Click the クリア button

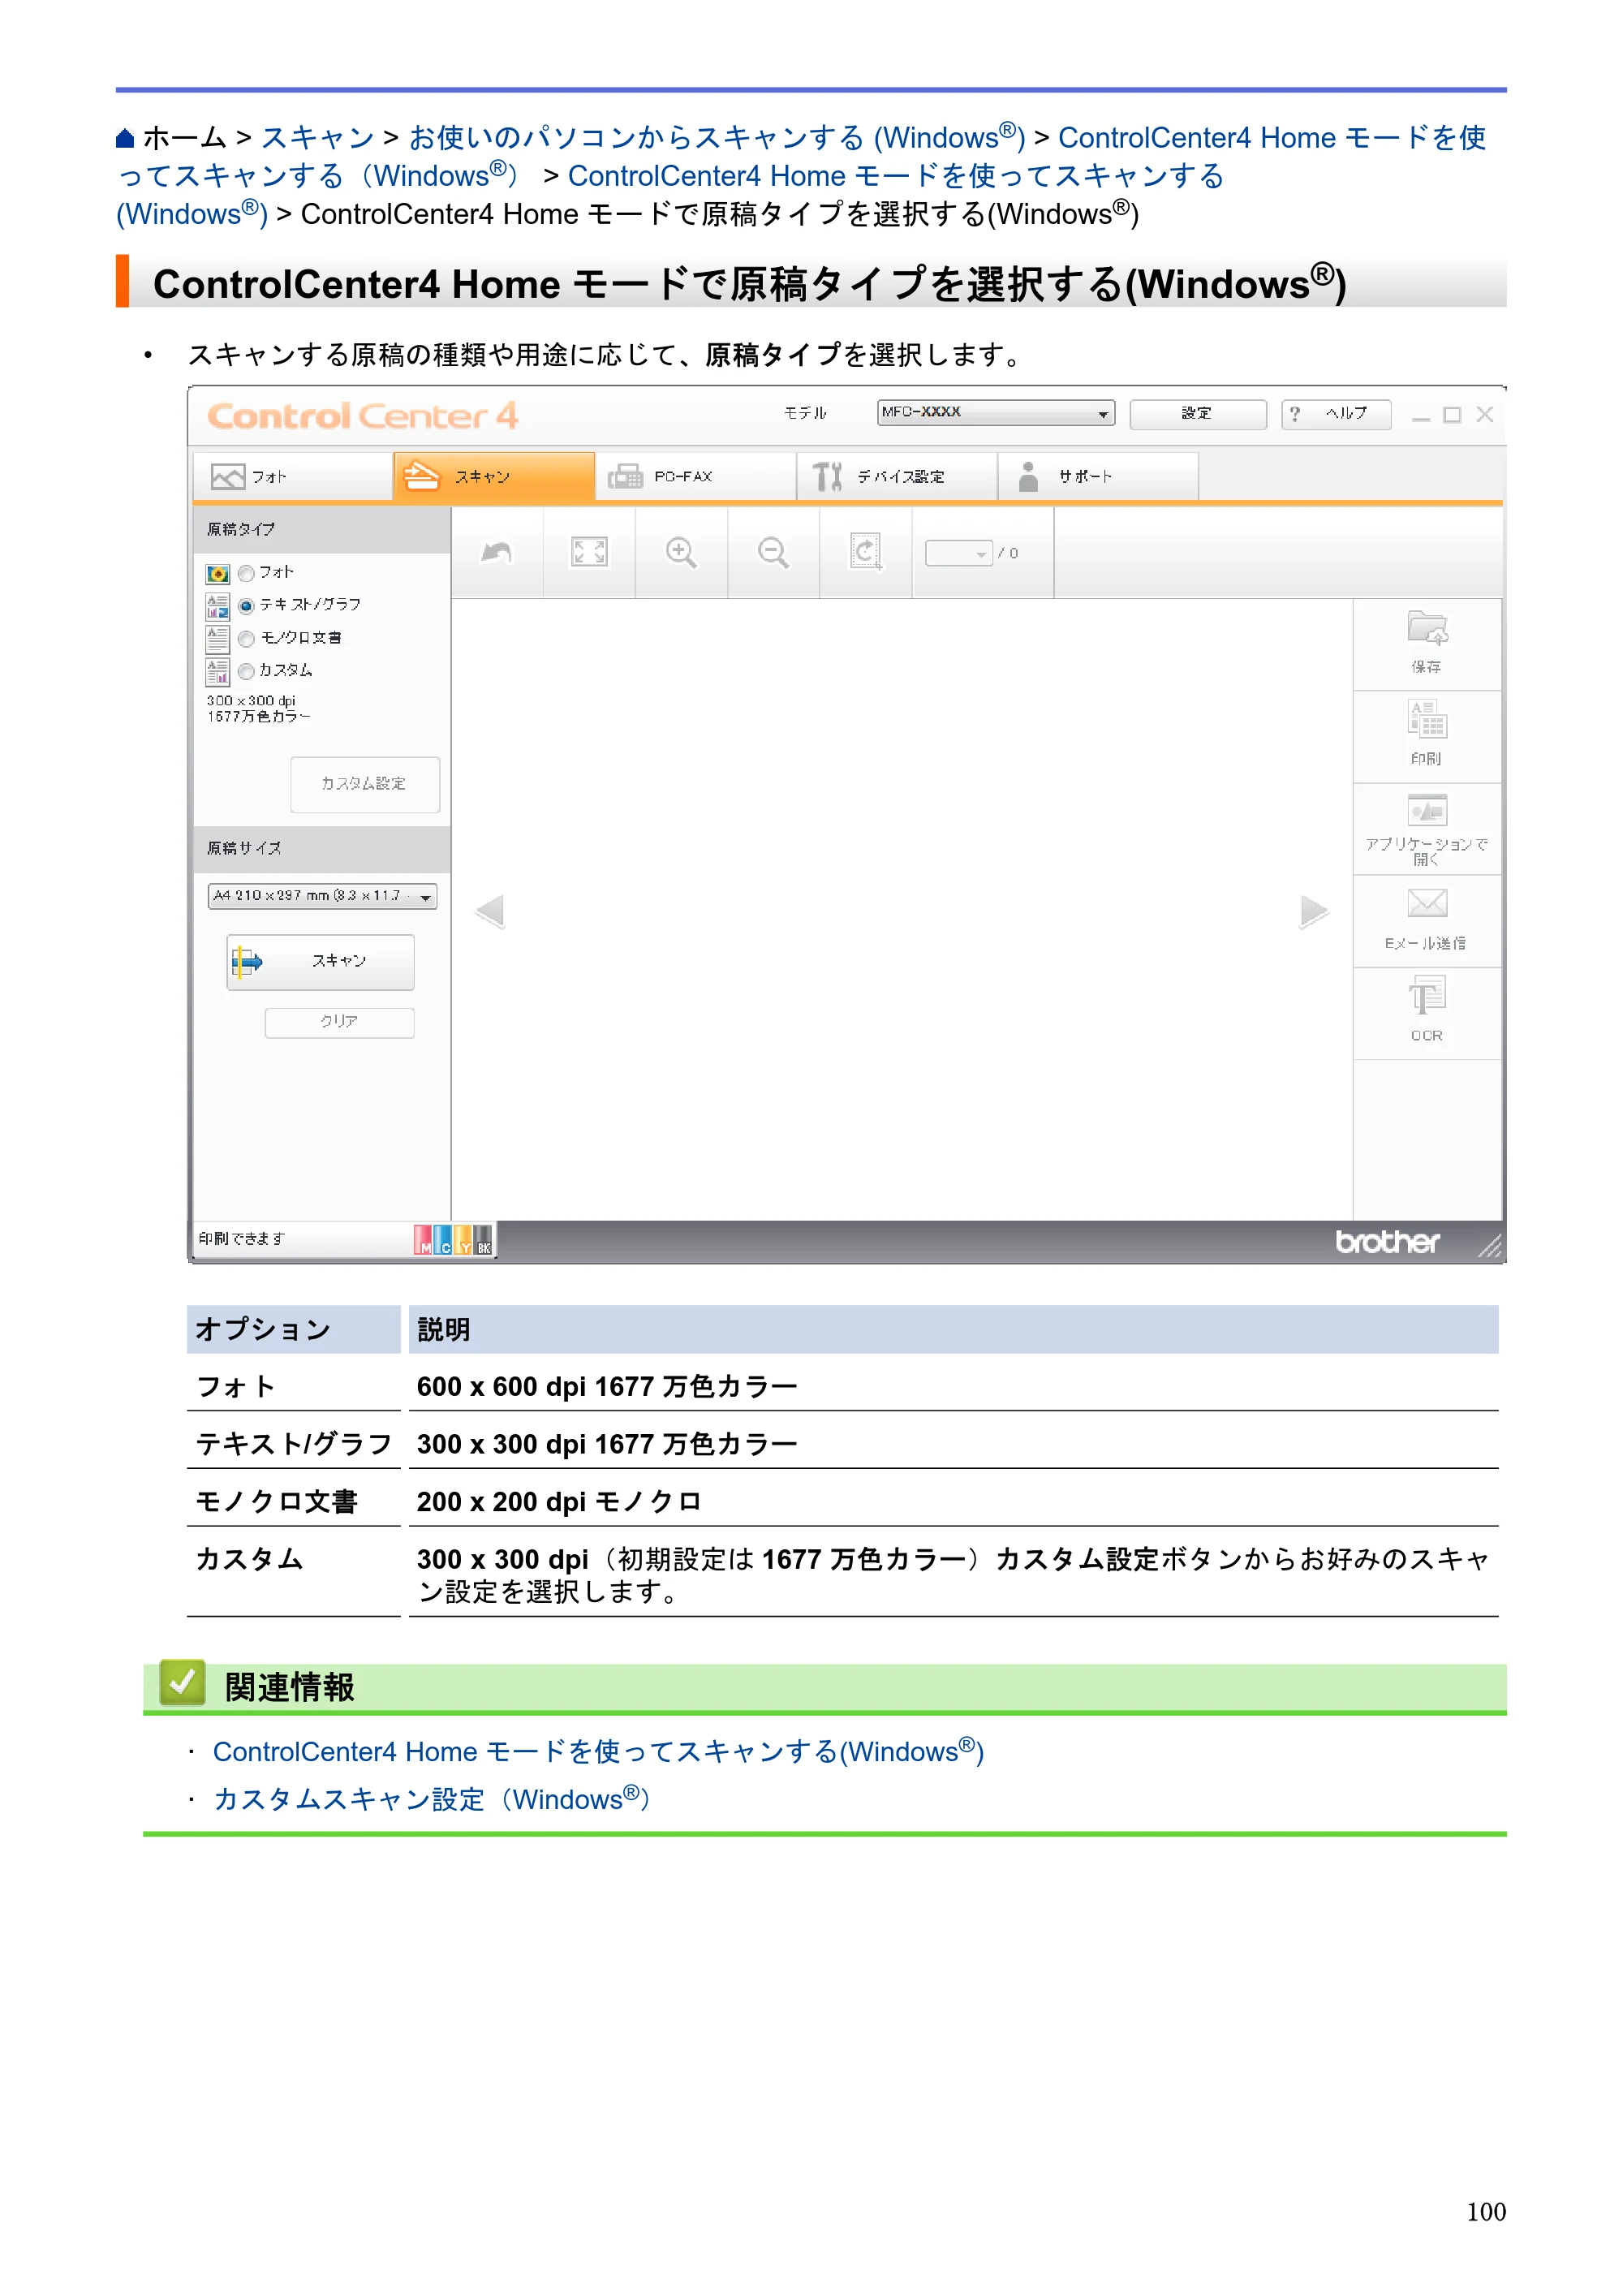pyautogui.click(x=339, y=1022)
